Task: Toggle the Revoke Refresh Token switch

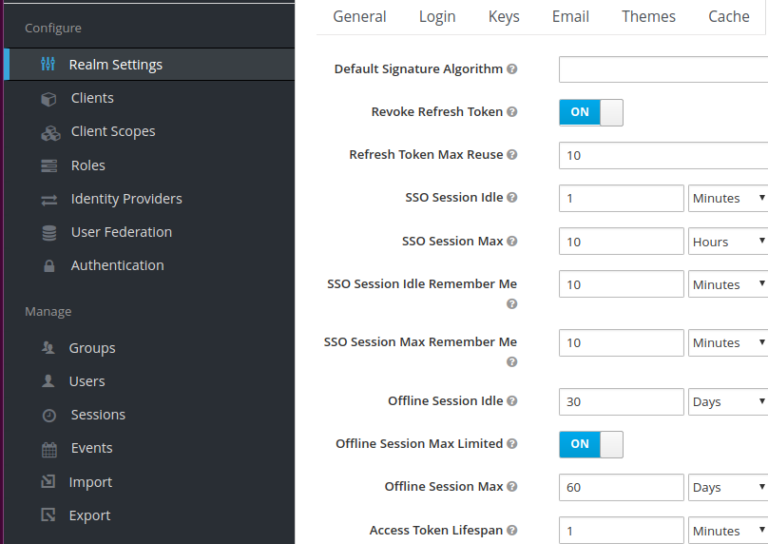Action: 591,112
